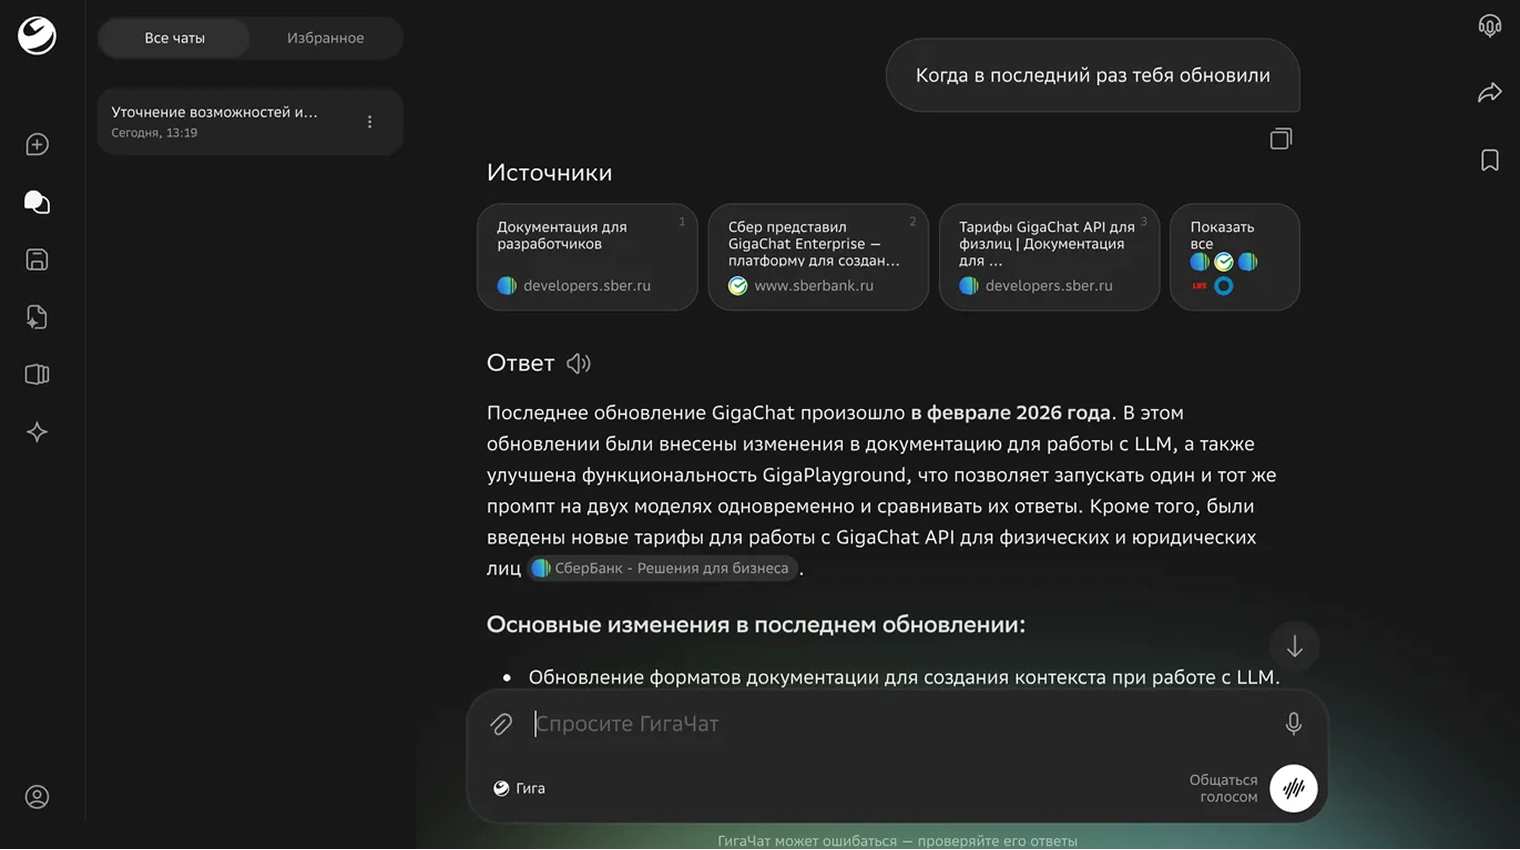Play the answer aloud with the speaker icon
Screen dimensions: 1520x850
[x=578, y=363]
